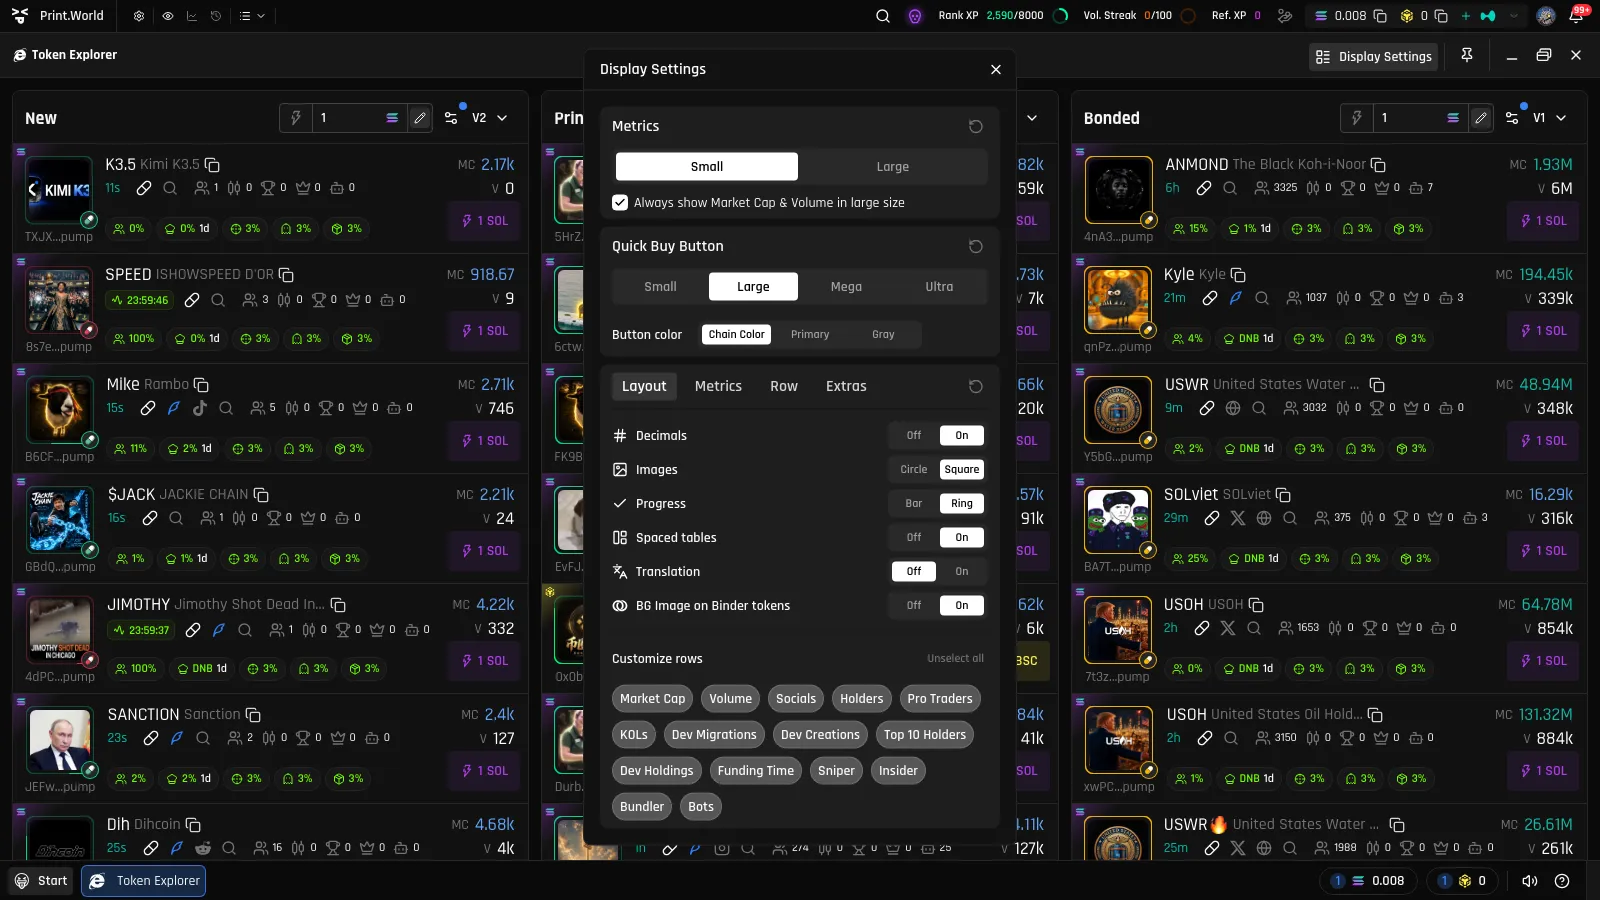This screenshot has width=1600, height=900.
Task: Click lightning bolt icon in New column
Action: (x=296, y=118)
